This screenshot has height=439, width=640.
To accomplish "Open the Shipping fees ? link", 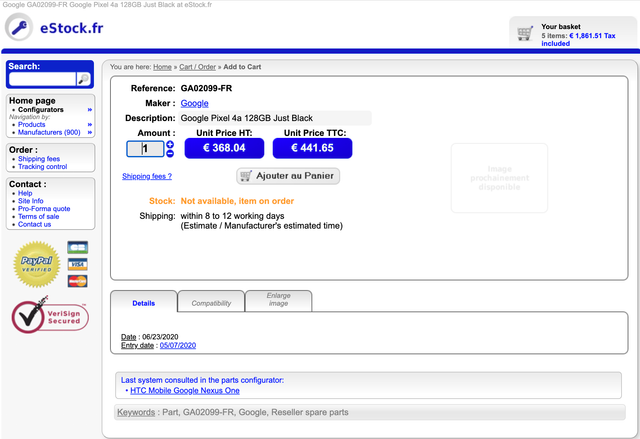I will [x=147, y=176].
